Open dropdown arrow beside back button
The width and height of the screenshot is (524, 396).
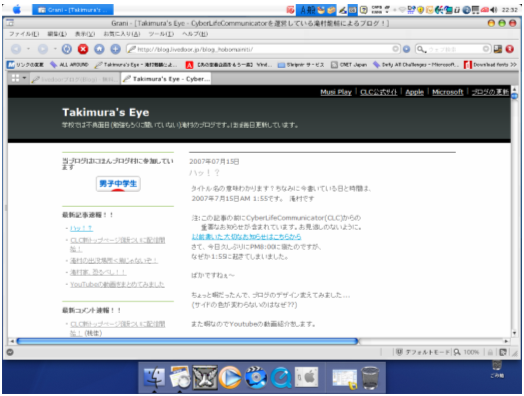coord(28,49)
